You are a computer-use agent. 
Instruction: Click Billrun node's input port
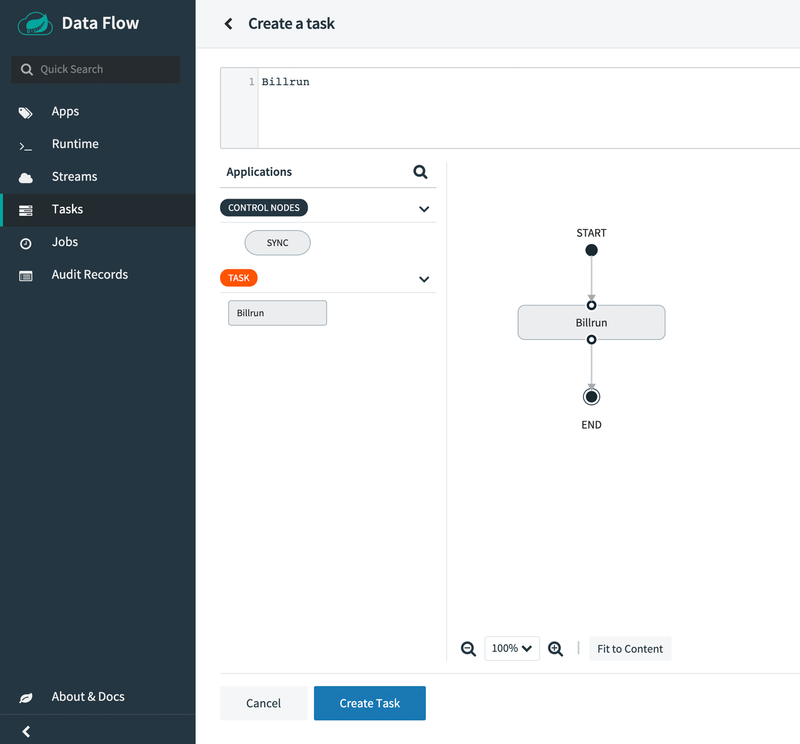point(591,305)
